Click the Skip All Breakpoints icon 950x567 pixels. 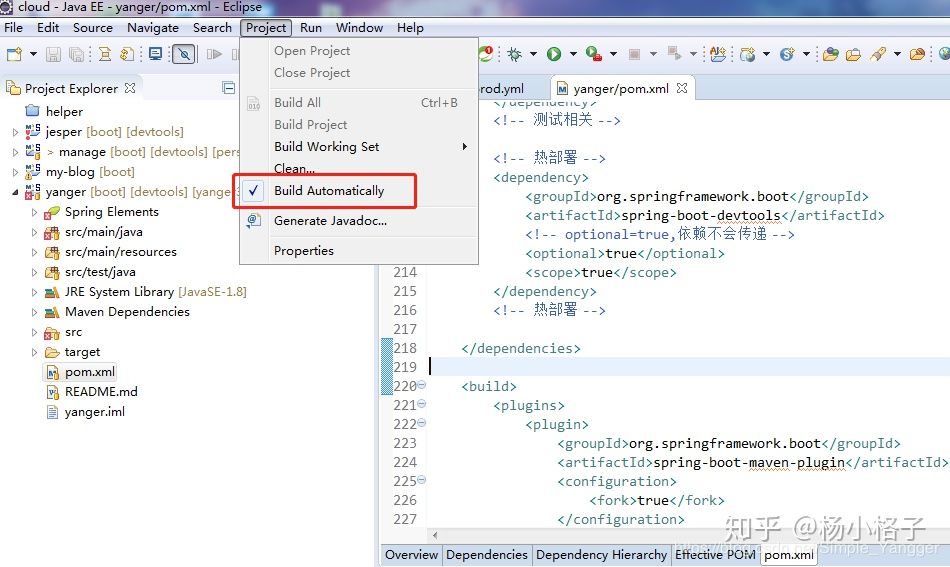click(x=184, y=55)
